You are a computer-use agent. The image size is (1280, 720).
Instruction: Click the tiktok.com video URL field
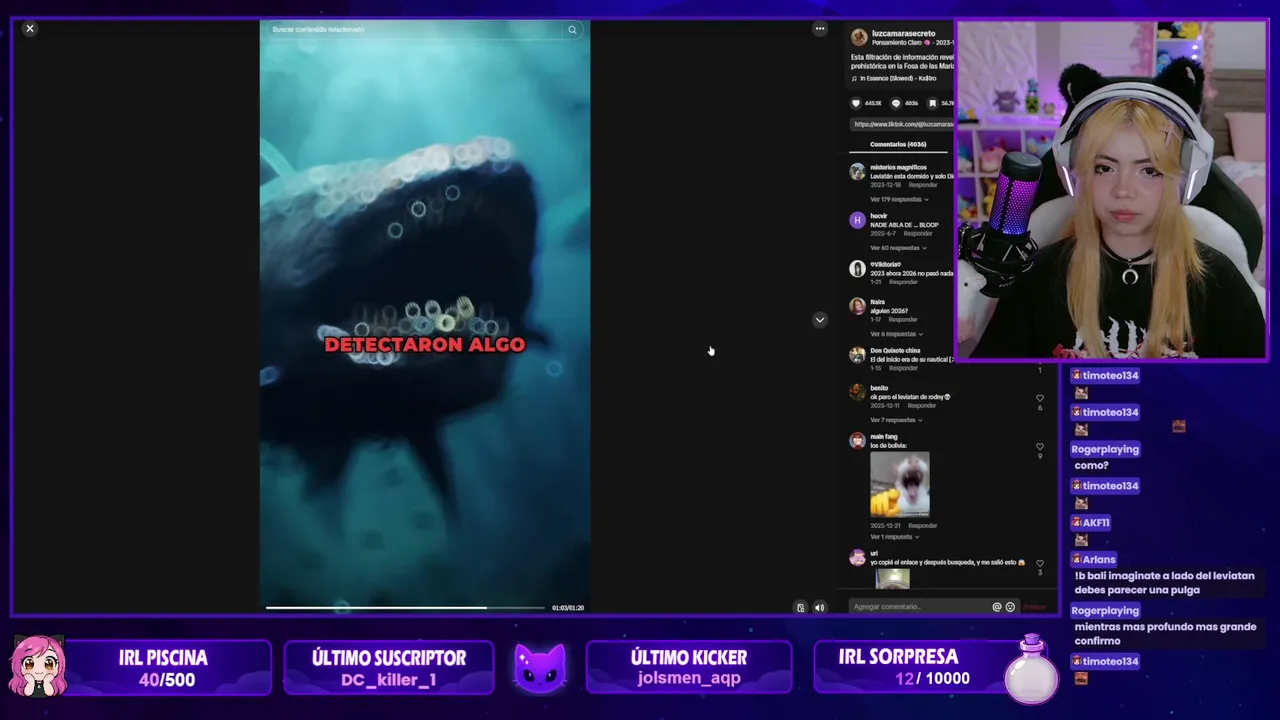(x=902, y=124)
